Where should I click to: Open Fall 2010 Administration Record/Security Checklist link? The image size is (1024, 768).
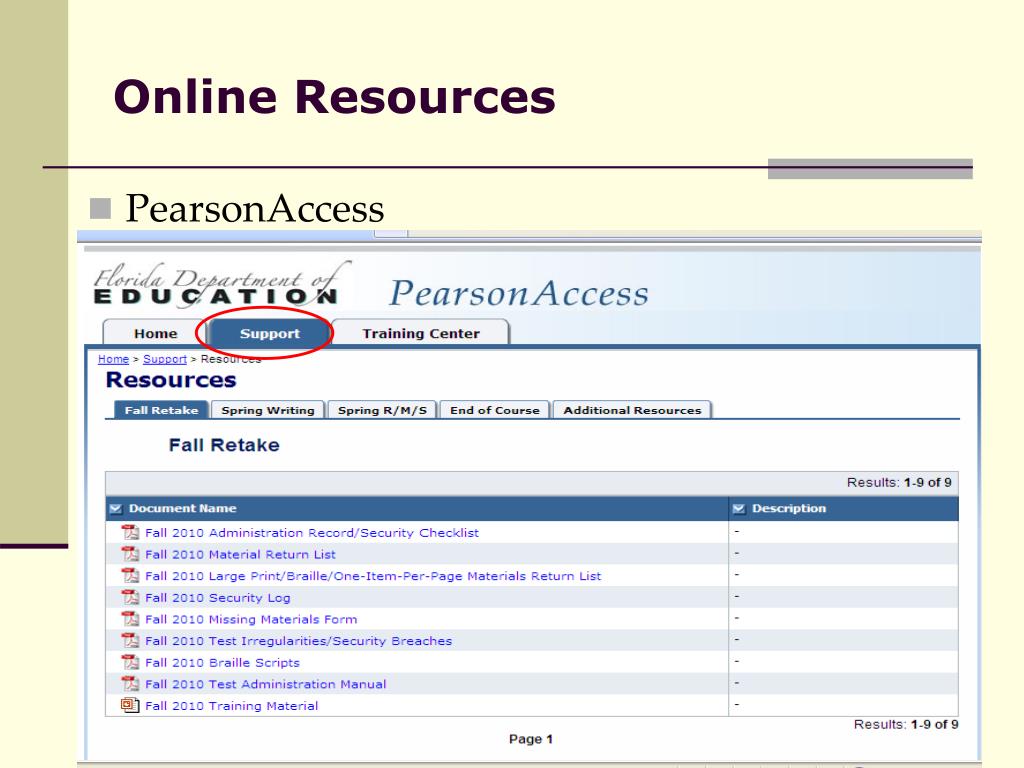click(312, 533)
